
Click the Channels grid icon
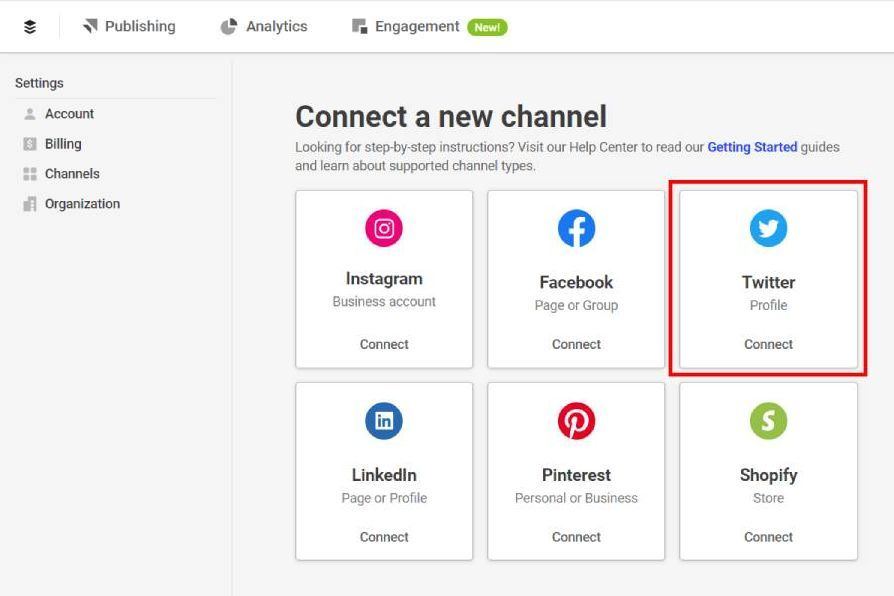[30, 174]
